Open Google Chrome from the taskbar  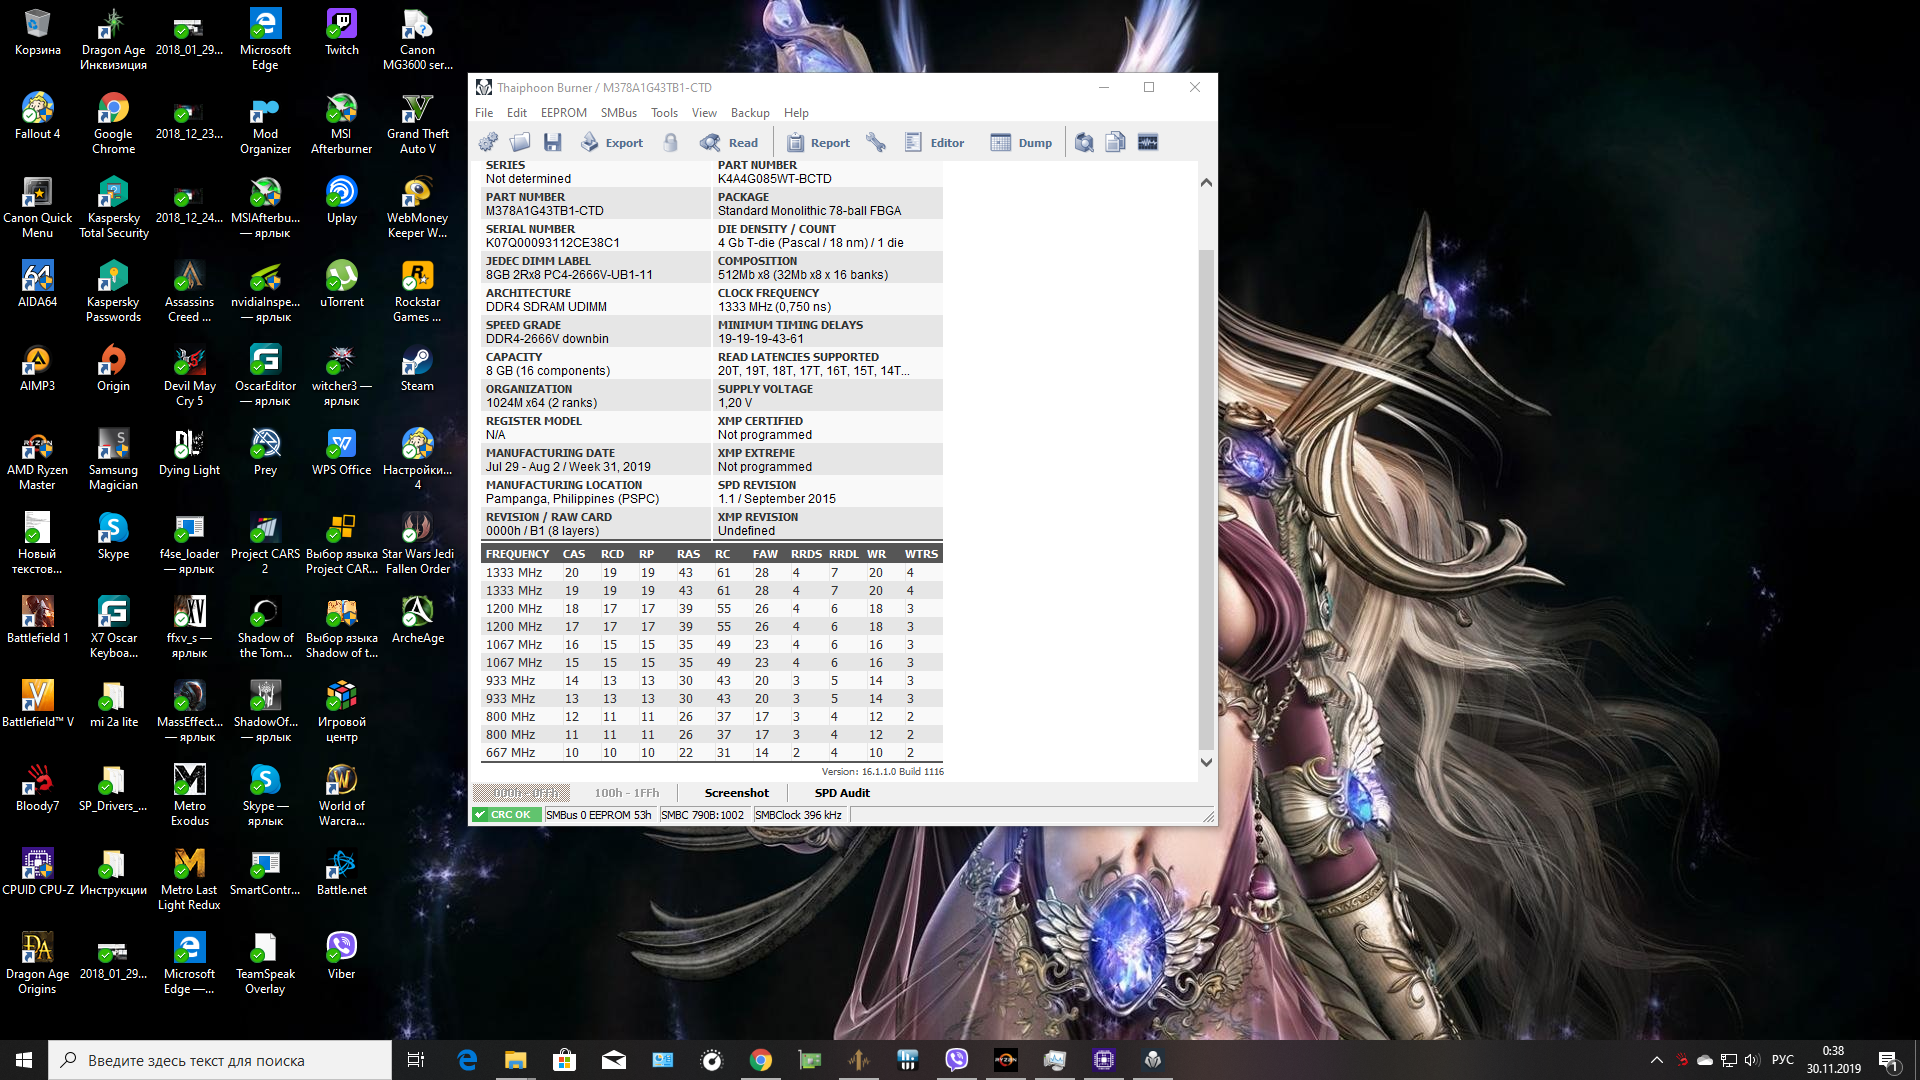[x=761, y=1060]
